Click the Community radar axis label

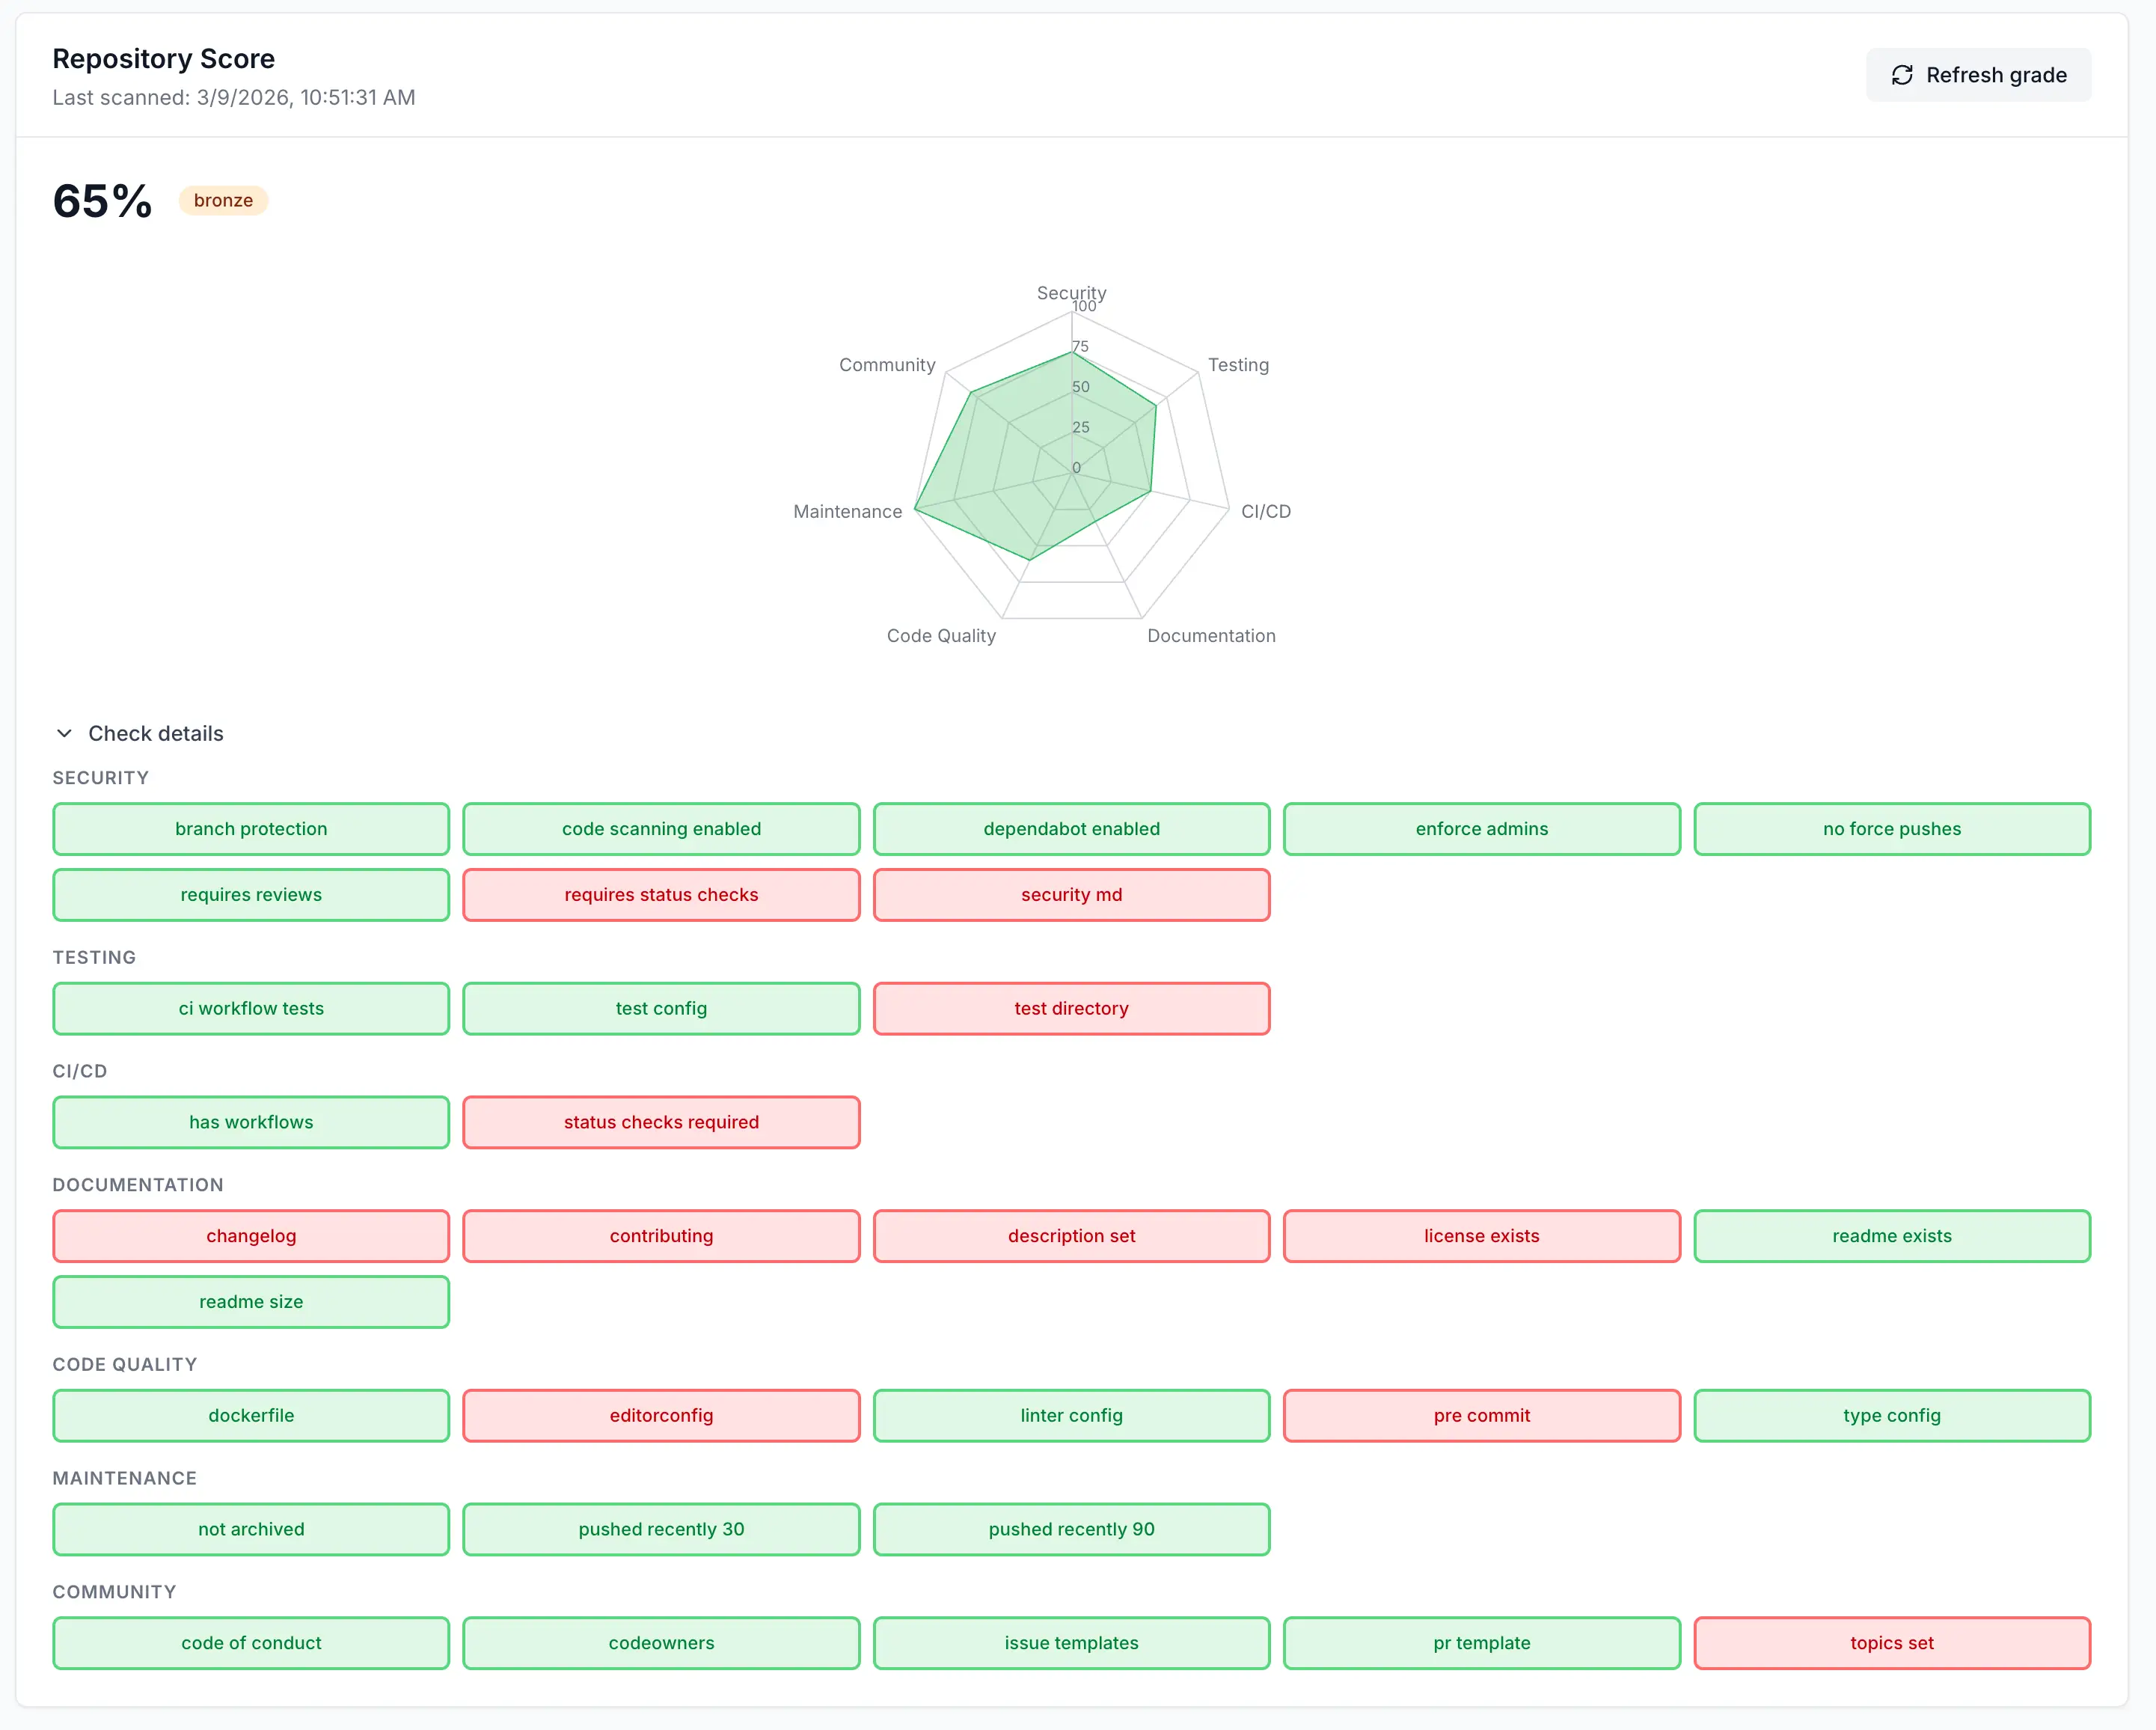pyautogui.click(x=887, y=365)
